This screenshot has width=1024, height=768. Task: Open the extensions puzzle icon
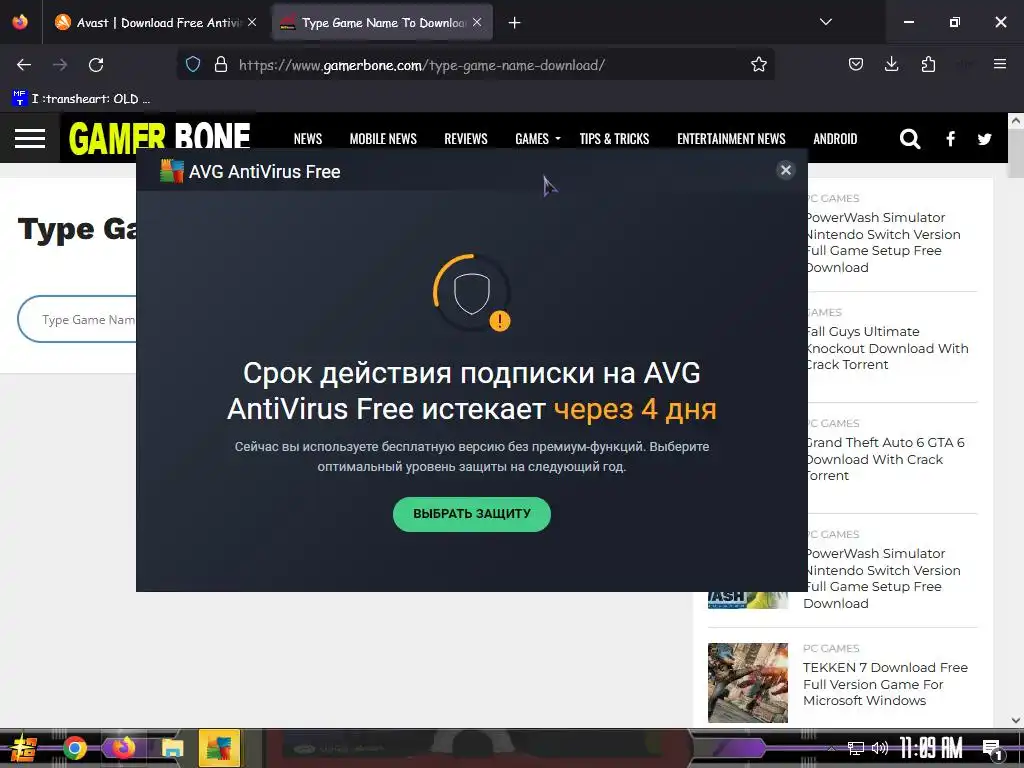click(928, 65)
